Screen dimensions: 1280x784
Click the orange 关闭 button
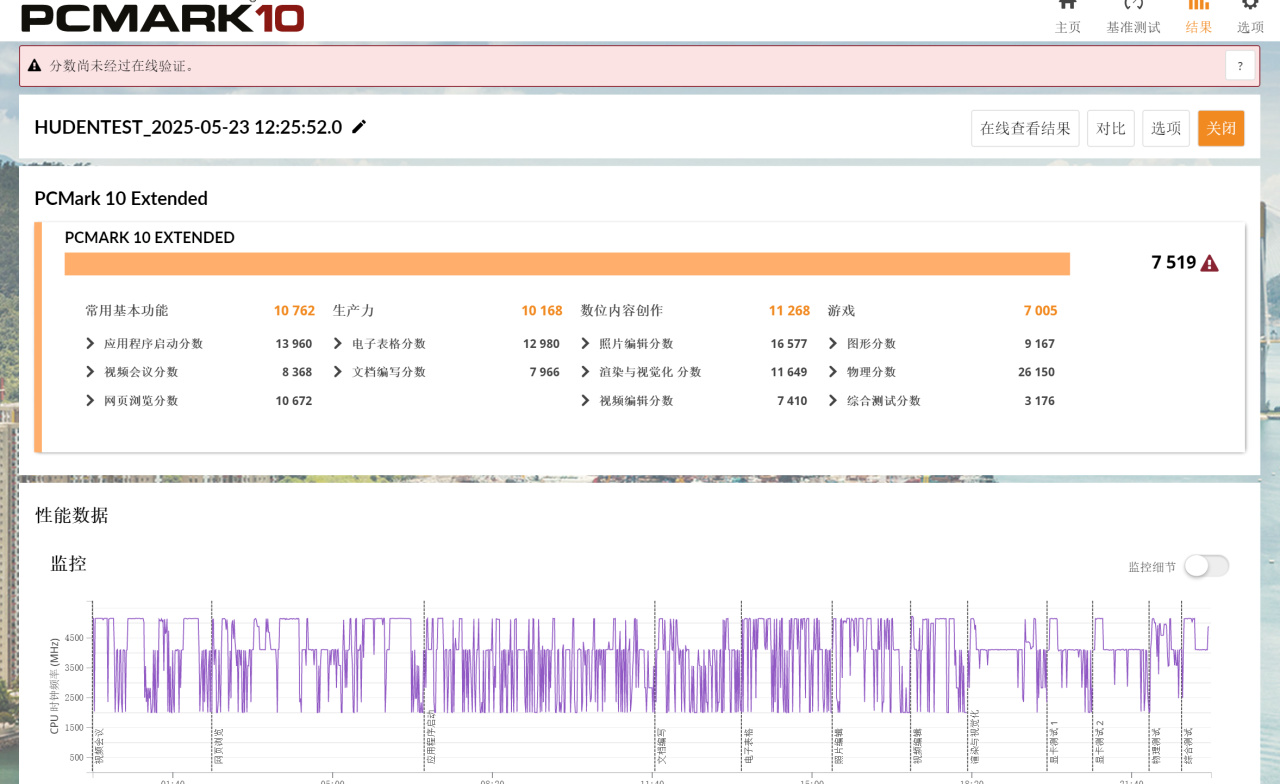(1221, 128)
